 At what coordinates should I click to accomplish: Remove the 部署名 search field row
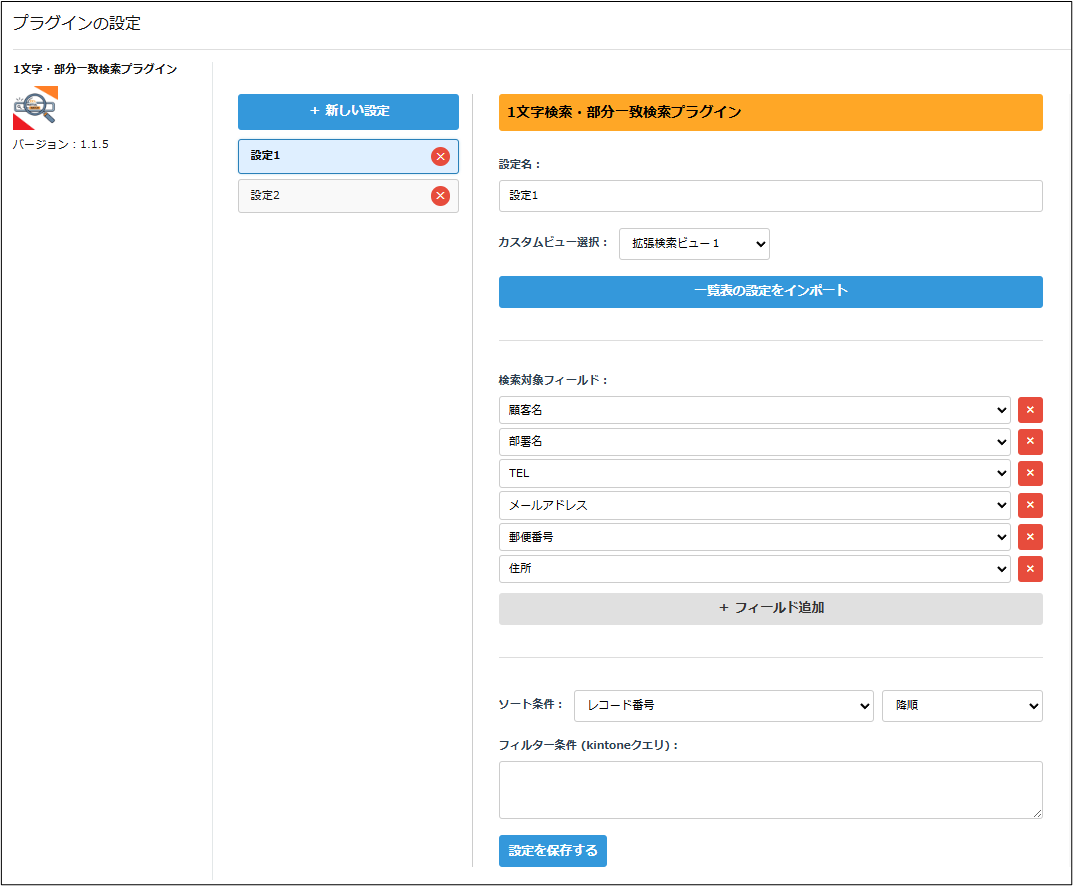pos(1030,442)
